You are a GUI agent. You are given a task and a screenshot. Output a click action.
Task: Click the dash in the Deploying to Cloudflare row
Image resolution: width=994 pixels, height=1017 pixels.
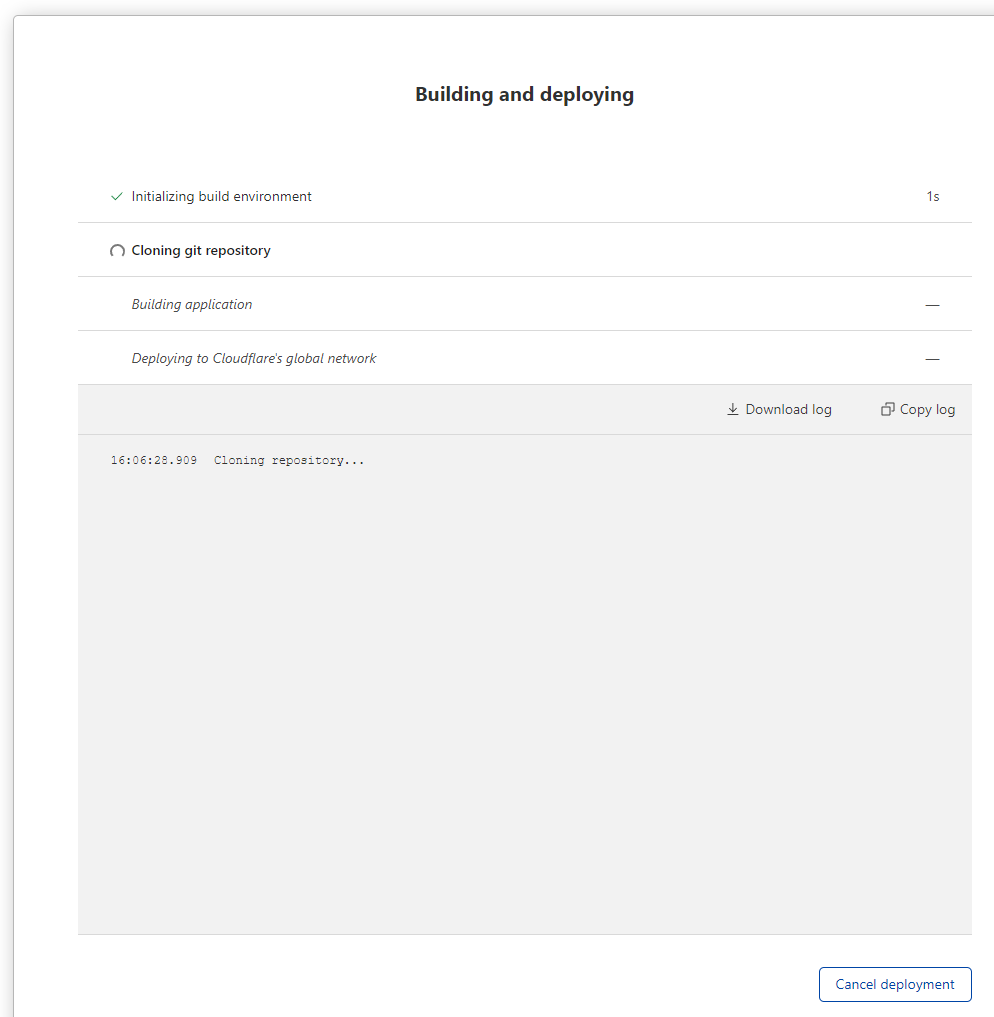tap(932, 359)
